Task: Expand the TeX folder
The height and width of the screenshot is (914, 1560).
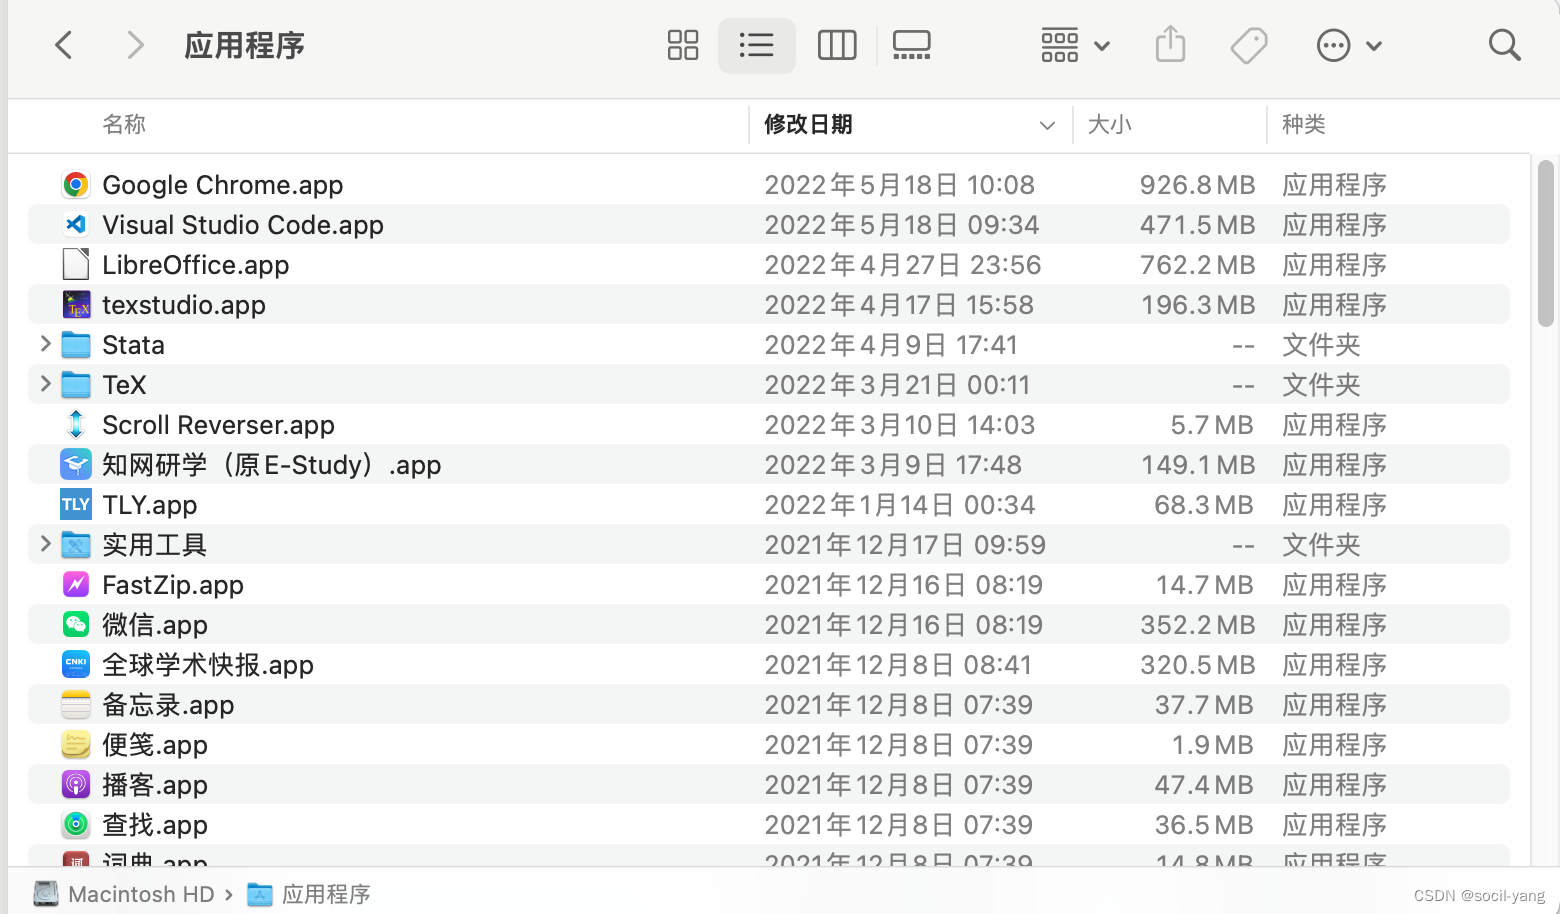Action: pyautogui.click(x=45, y=384)
